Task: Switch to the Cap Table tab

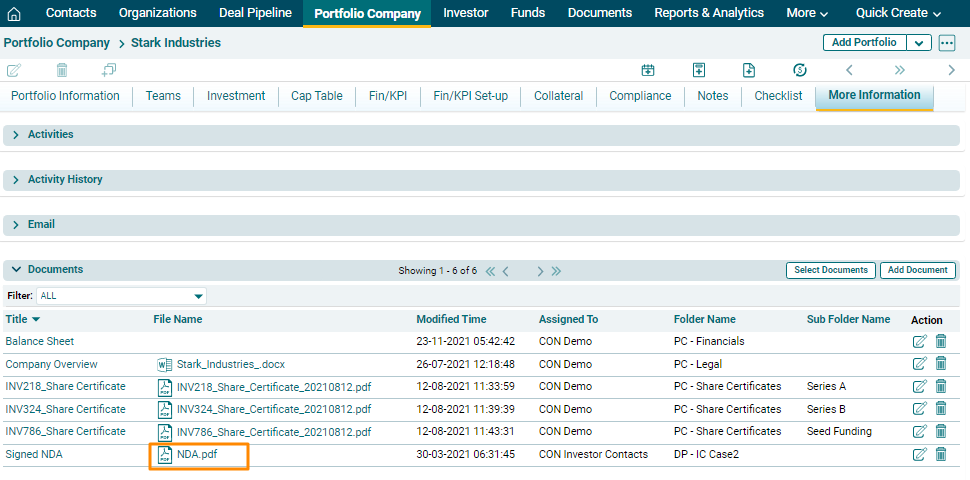Action: point(316,96)
